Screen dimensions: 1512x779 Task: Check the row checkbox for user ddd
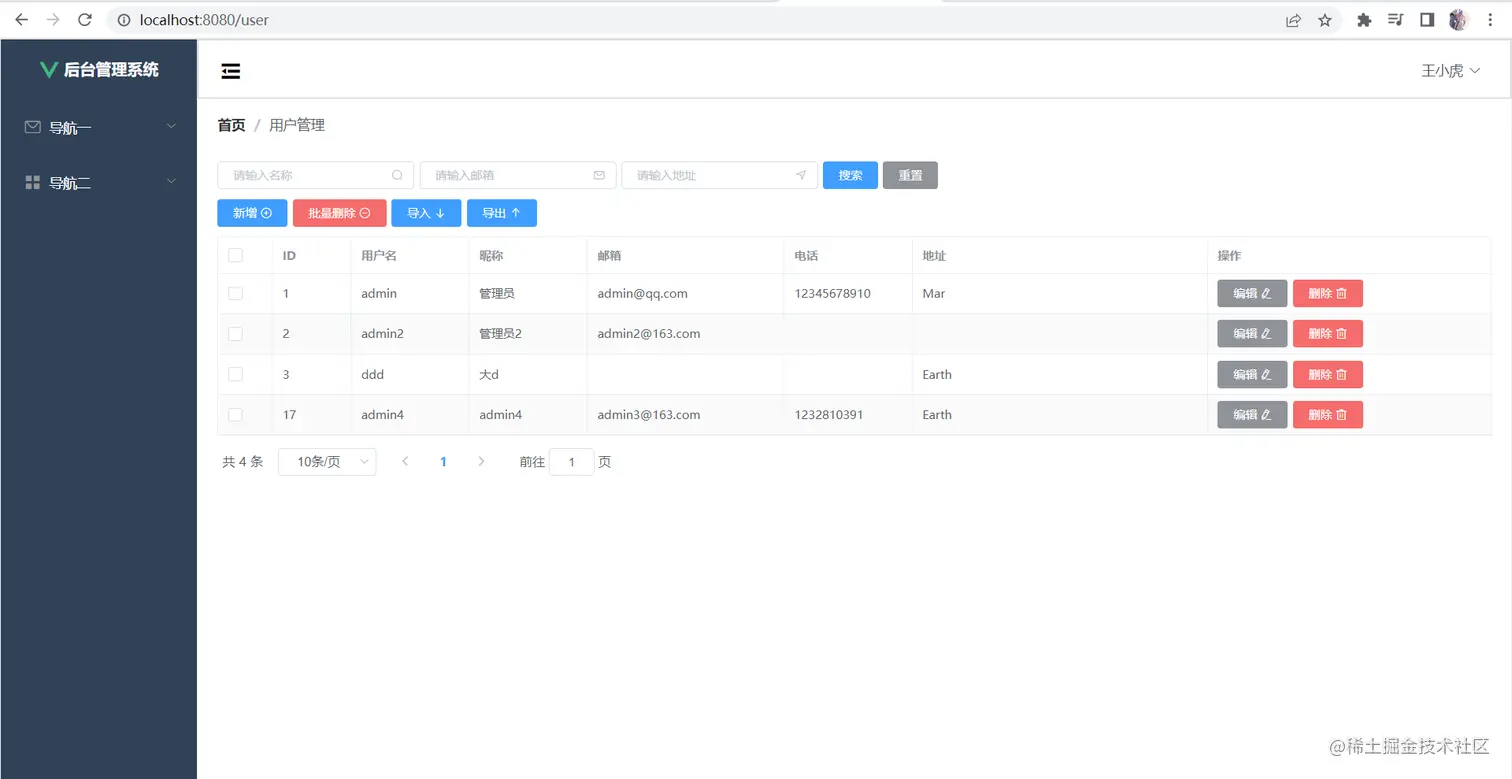[x=235, y=374]
